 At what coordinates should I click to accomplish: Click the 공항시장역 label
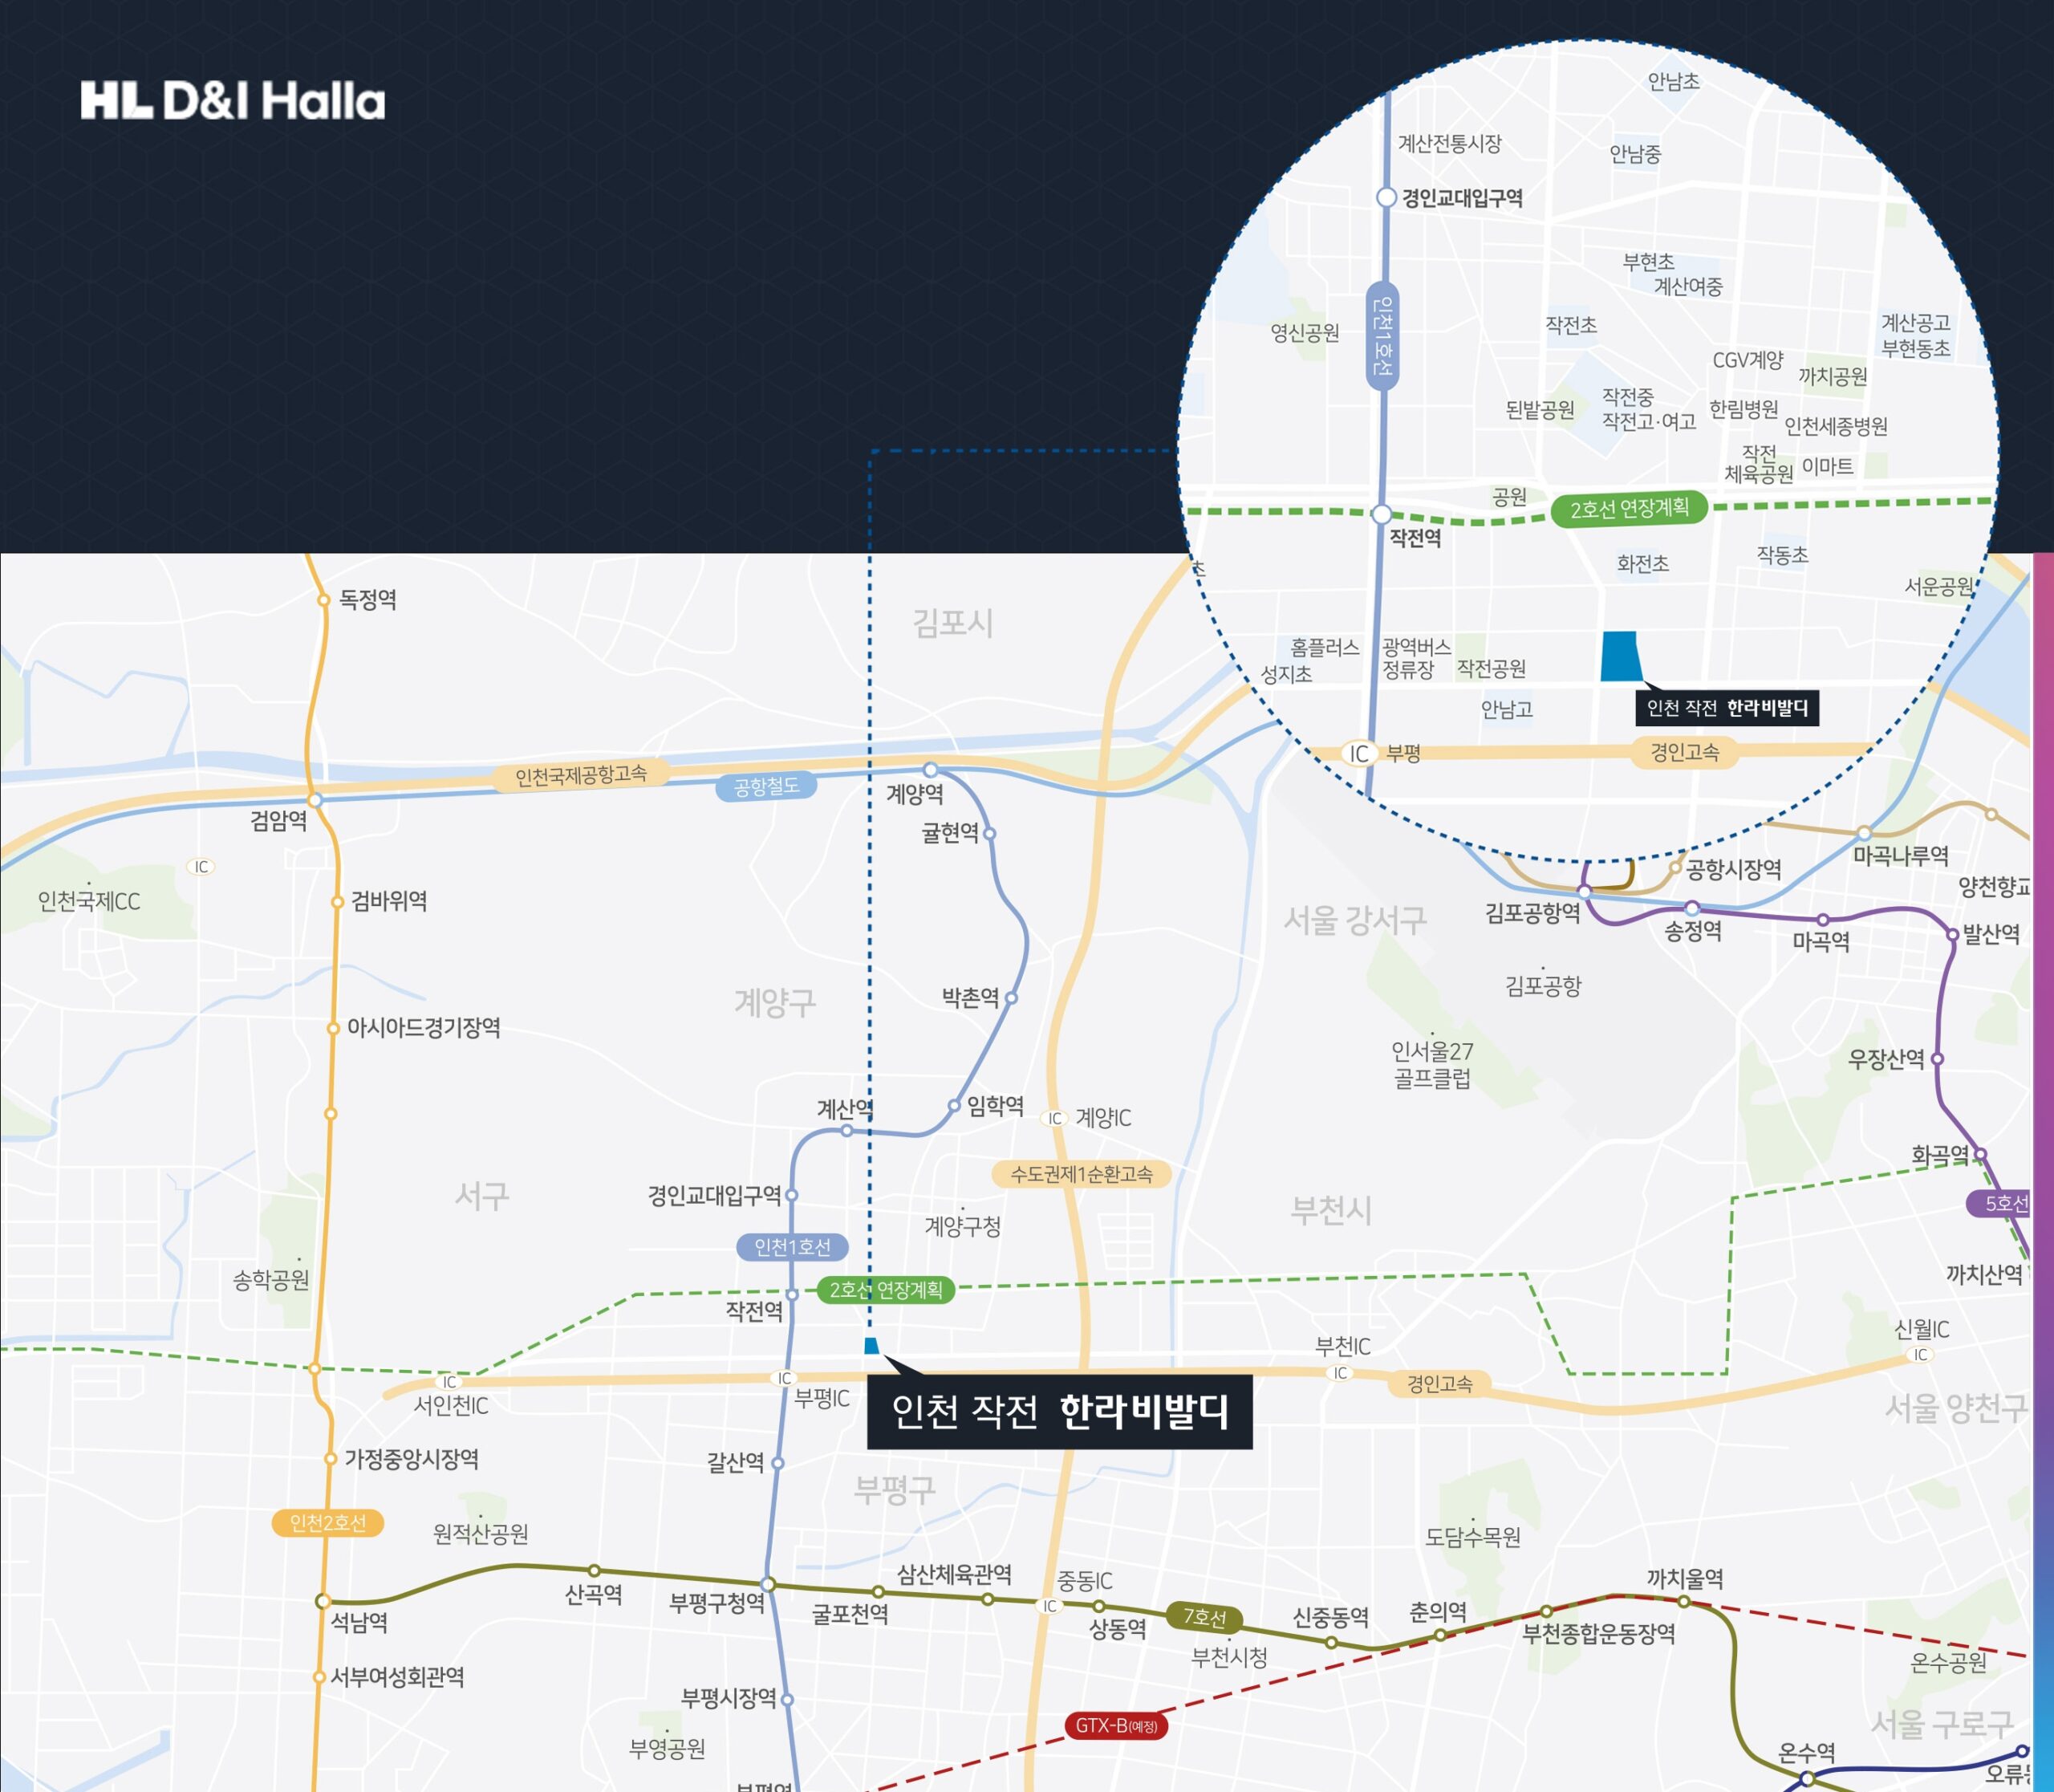click(x=1734, y=869)
